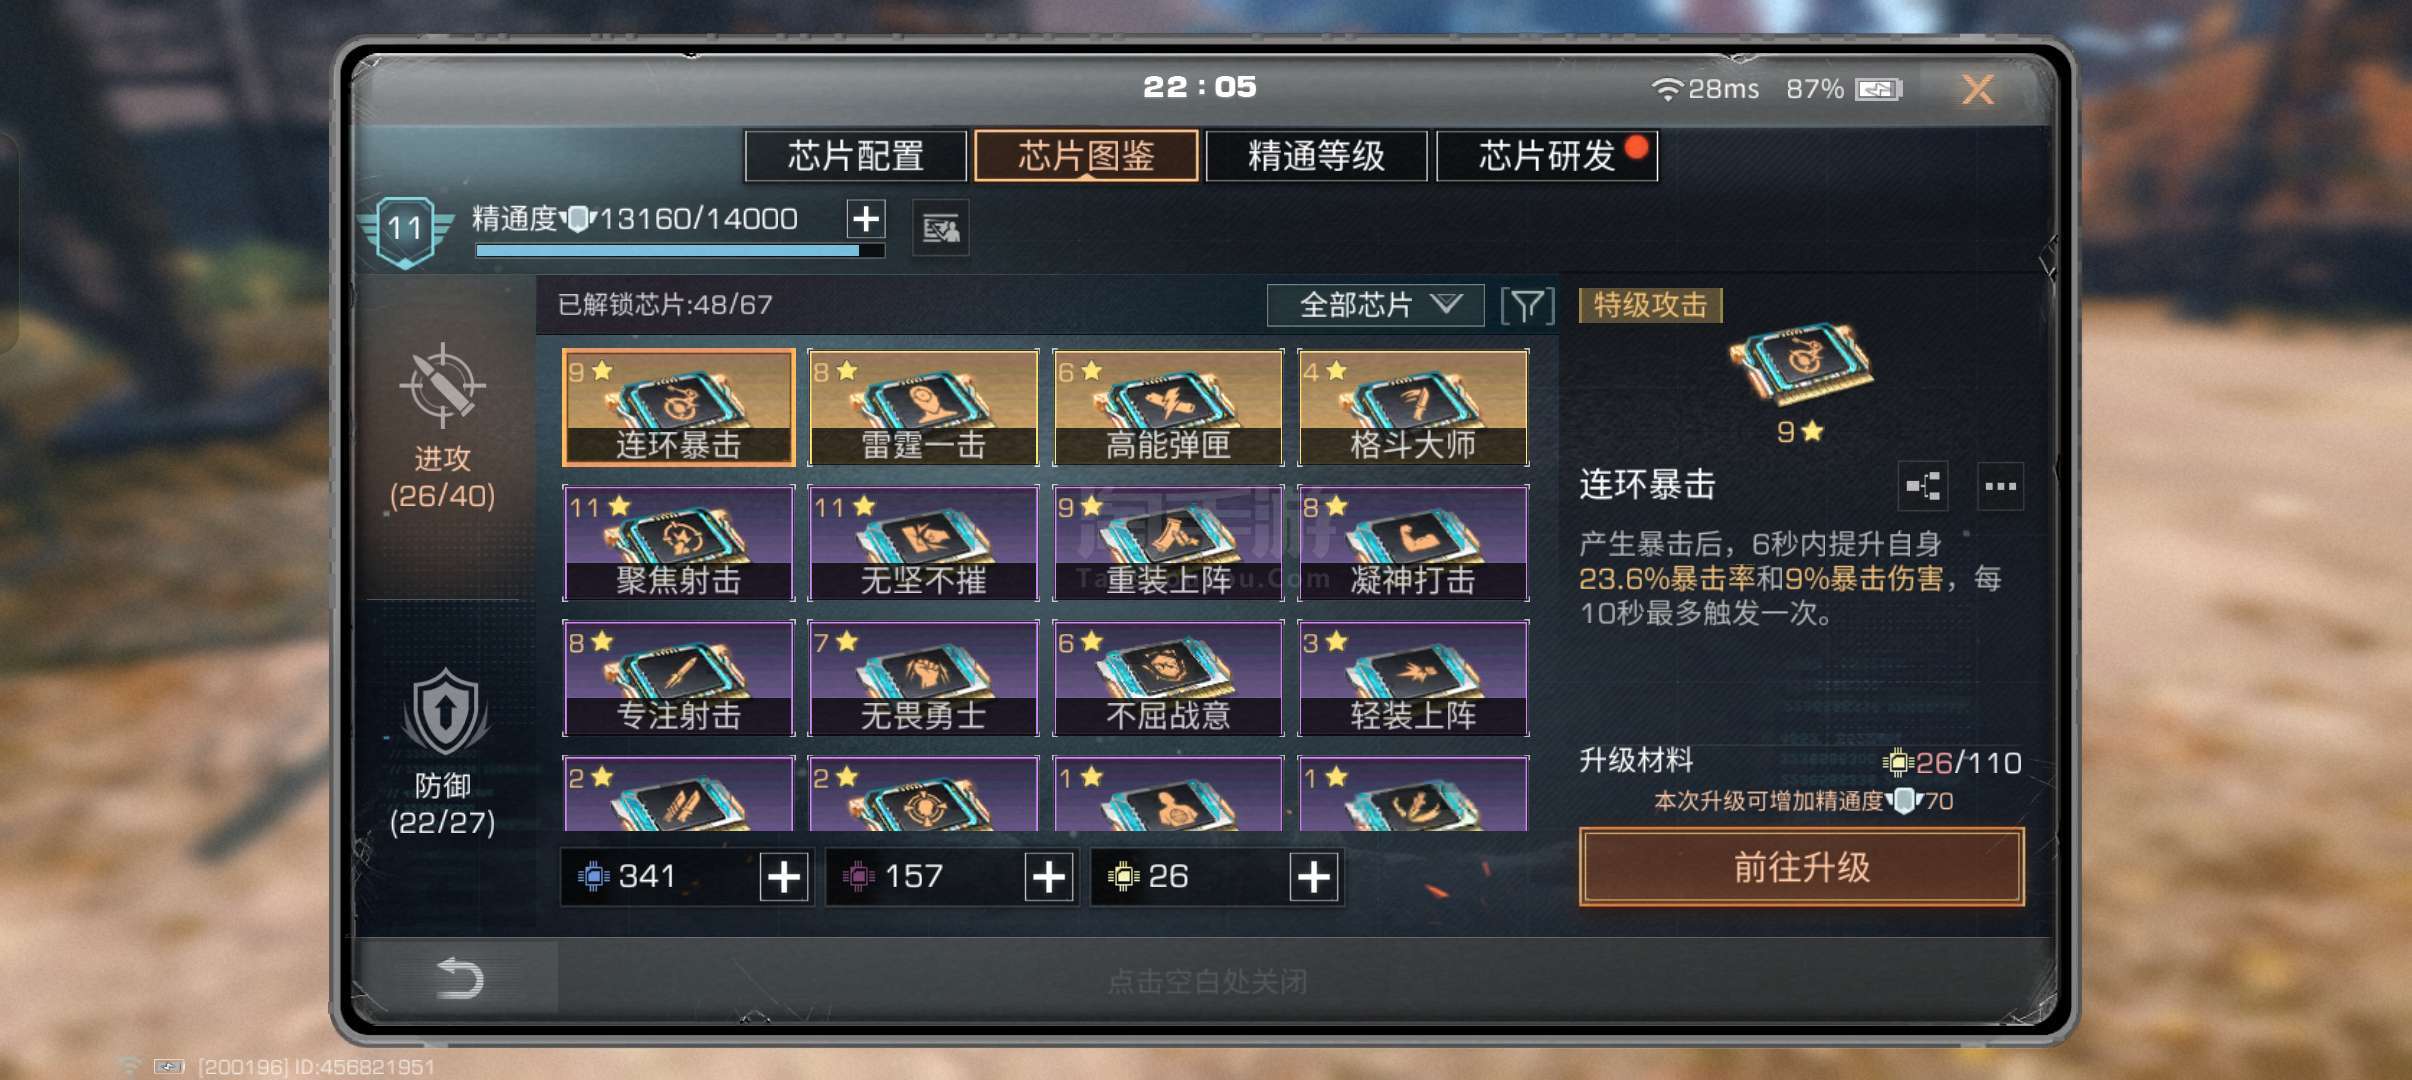Add blue chip material next to 341
This screenshot has width=2412, height=1080.
pos(784,877)
